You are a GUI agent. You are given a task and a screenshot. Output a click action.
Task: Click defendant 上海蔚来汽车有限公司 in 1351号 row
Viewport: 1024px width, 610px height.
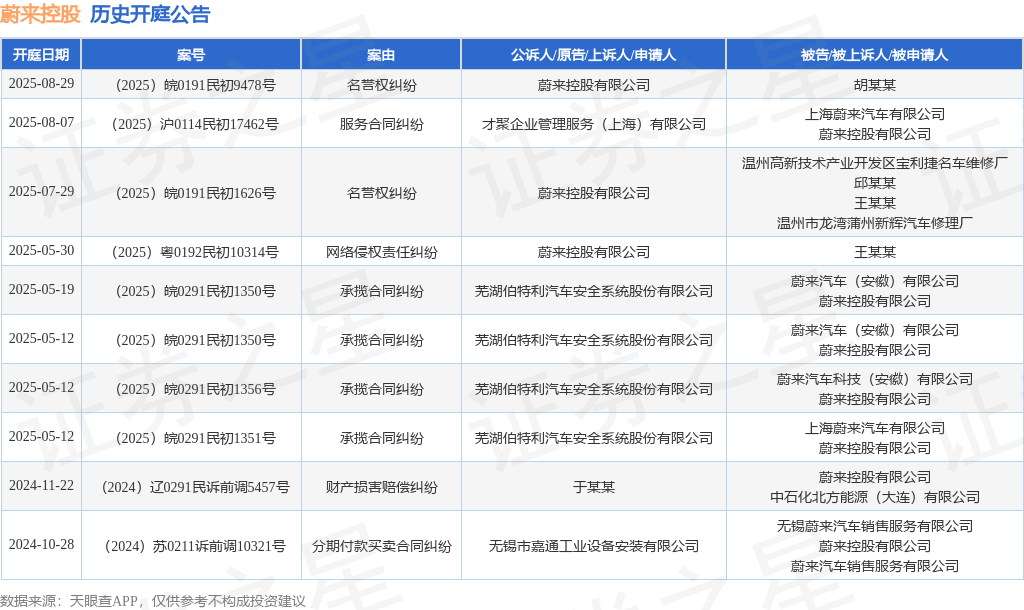(x=874, y=428)
